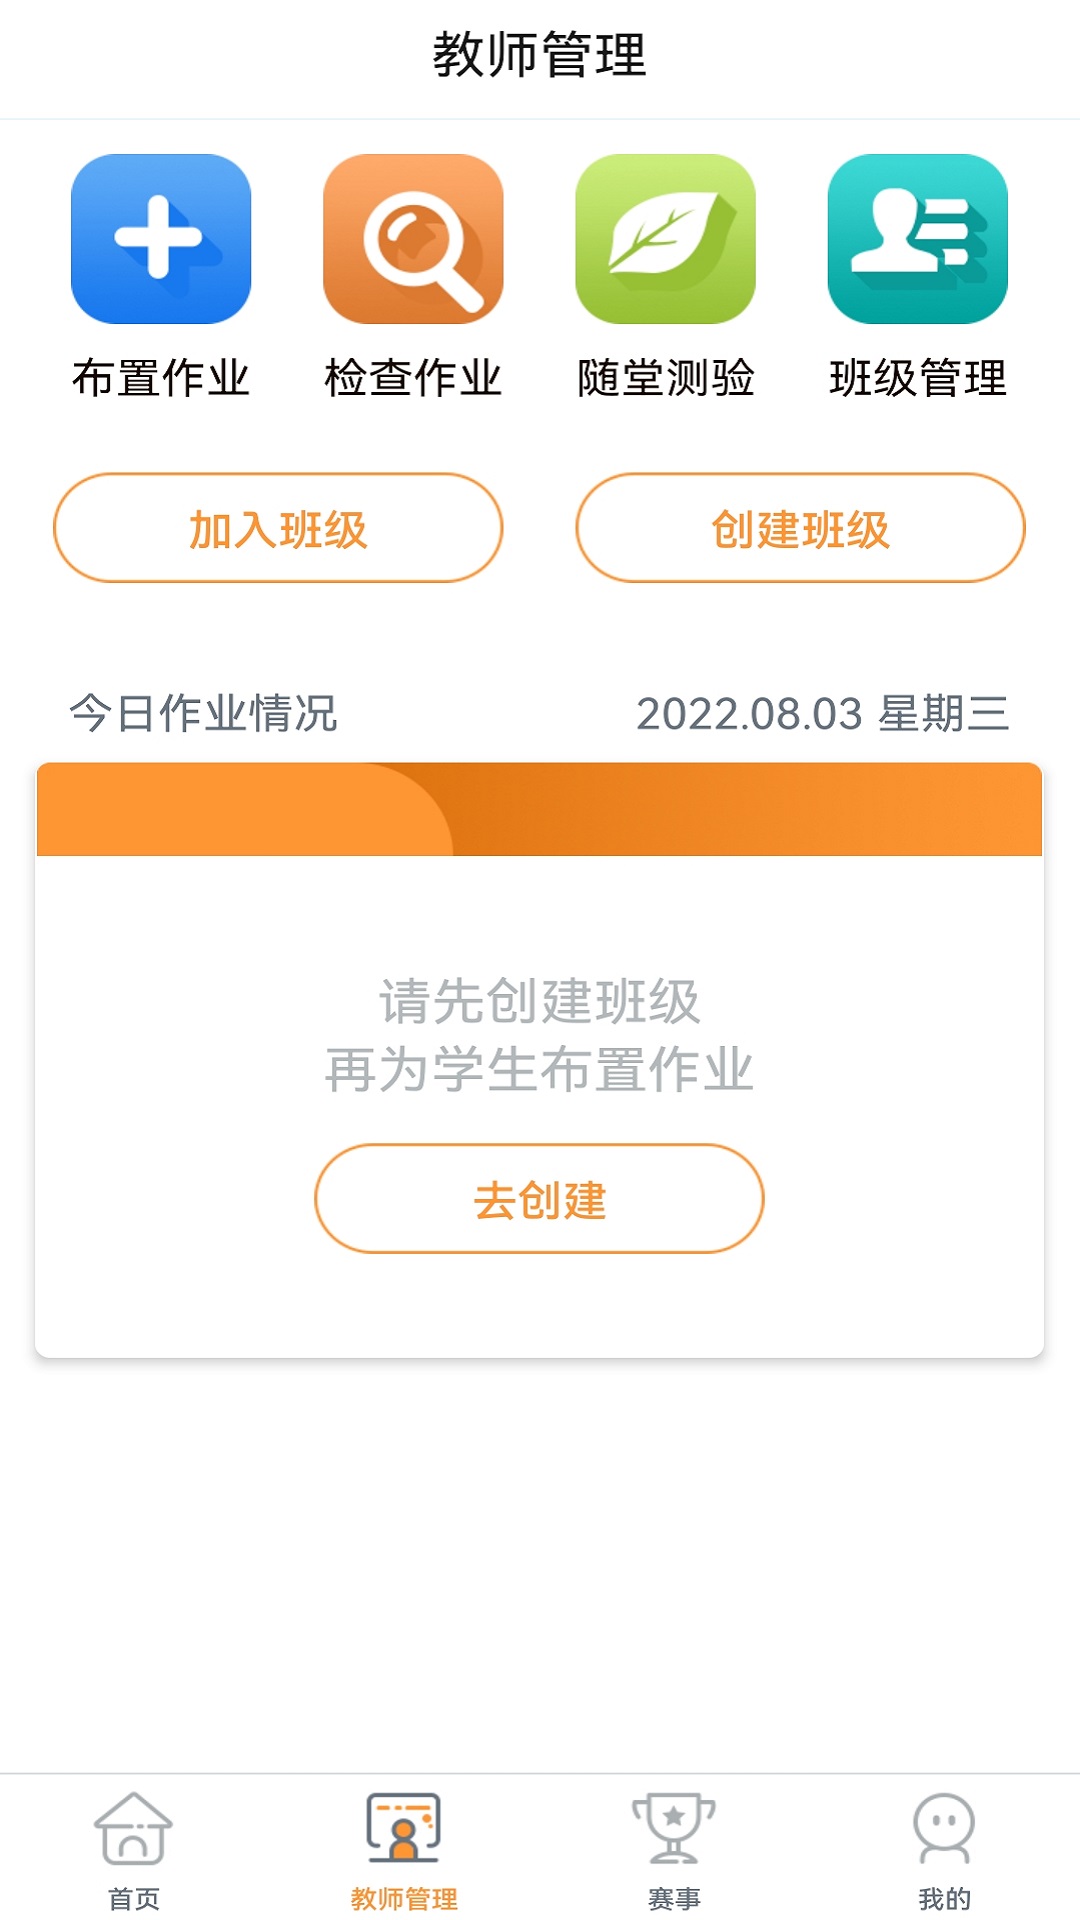Image resolution: width=1080 pixels, height=1920 pixels.
Task: Click the 随堂测验 text label
Action: pos(665,379)
